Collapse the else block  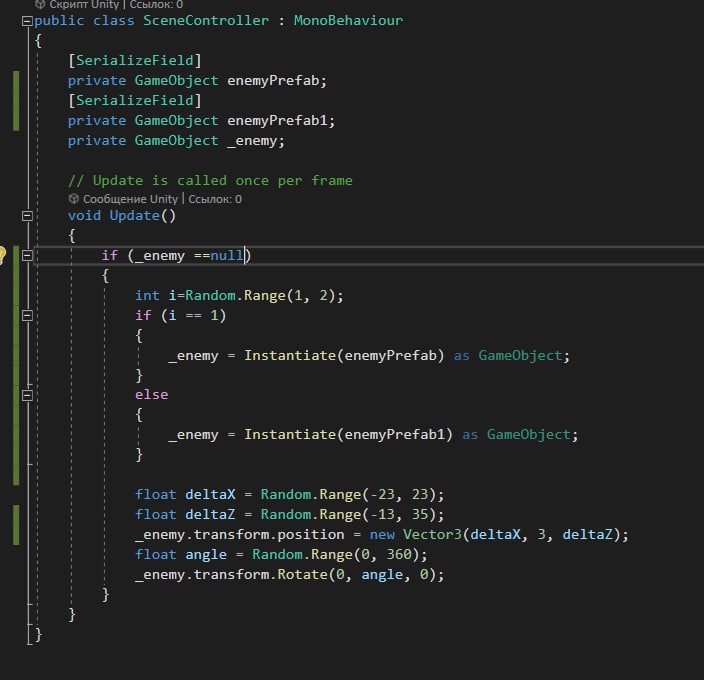coord(27,395)
